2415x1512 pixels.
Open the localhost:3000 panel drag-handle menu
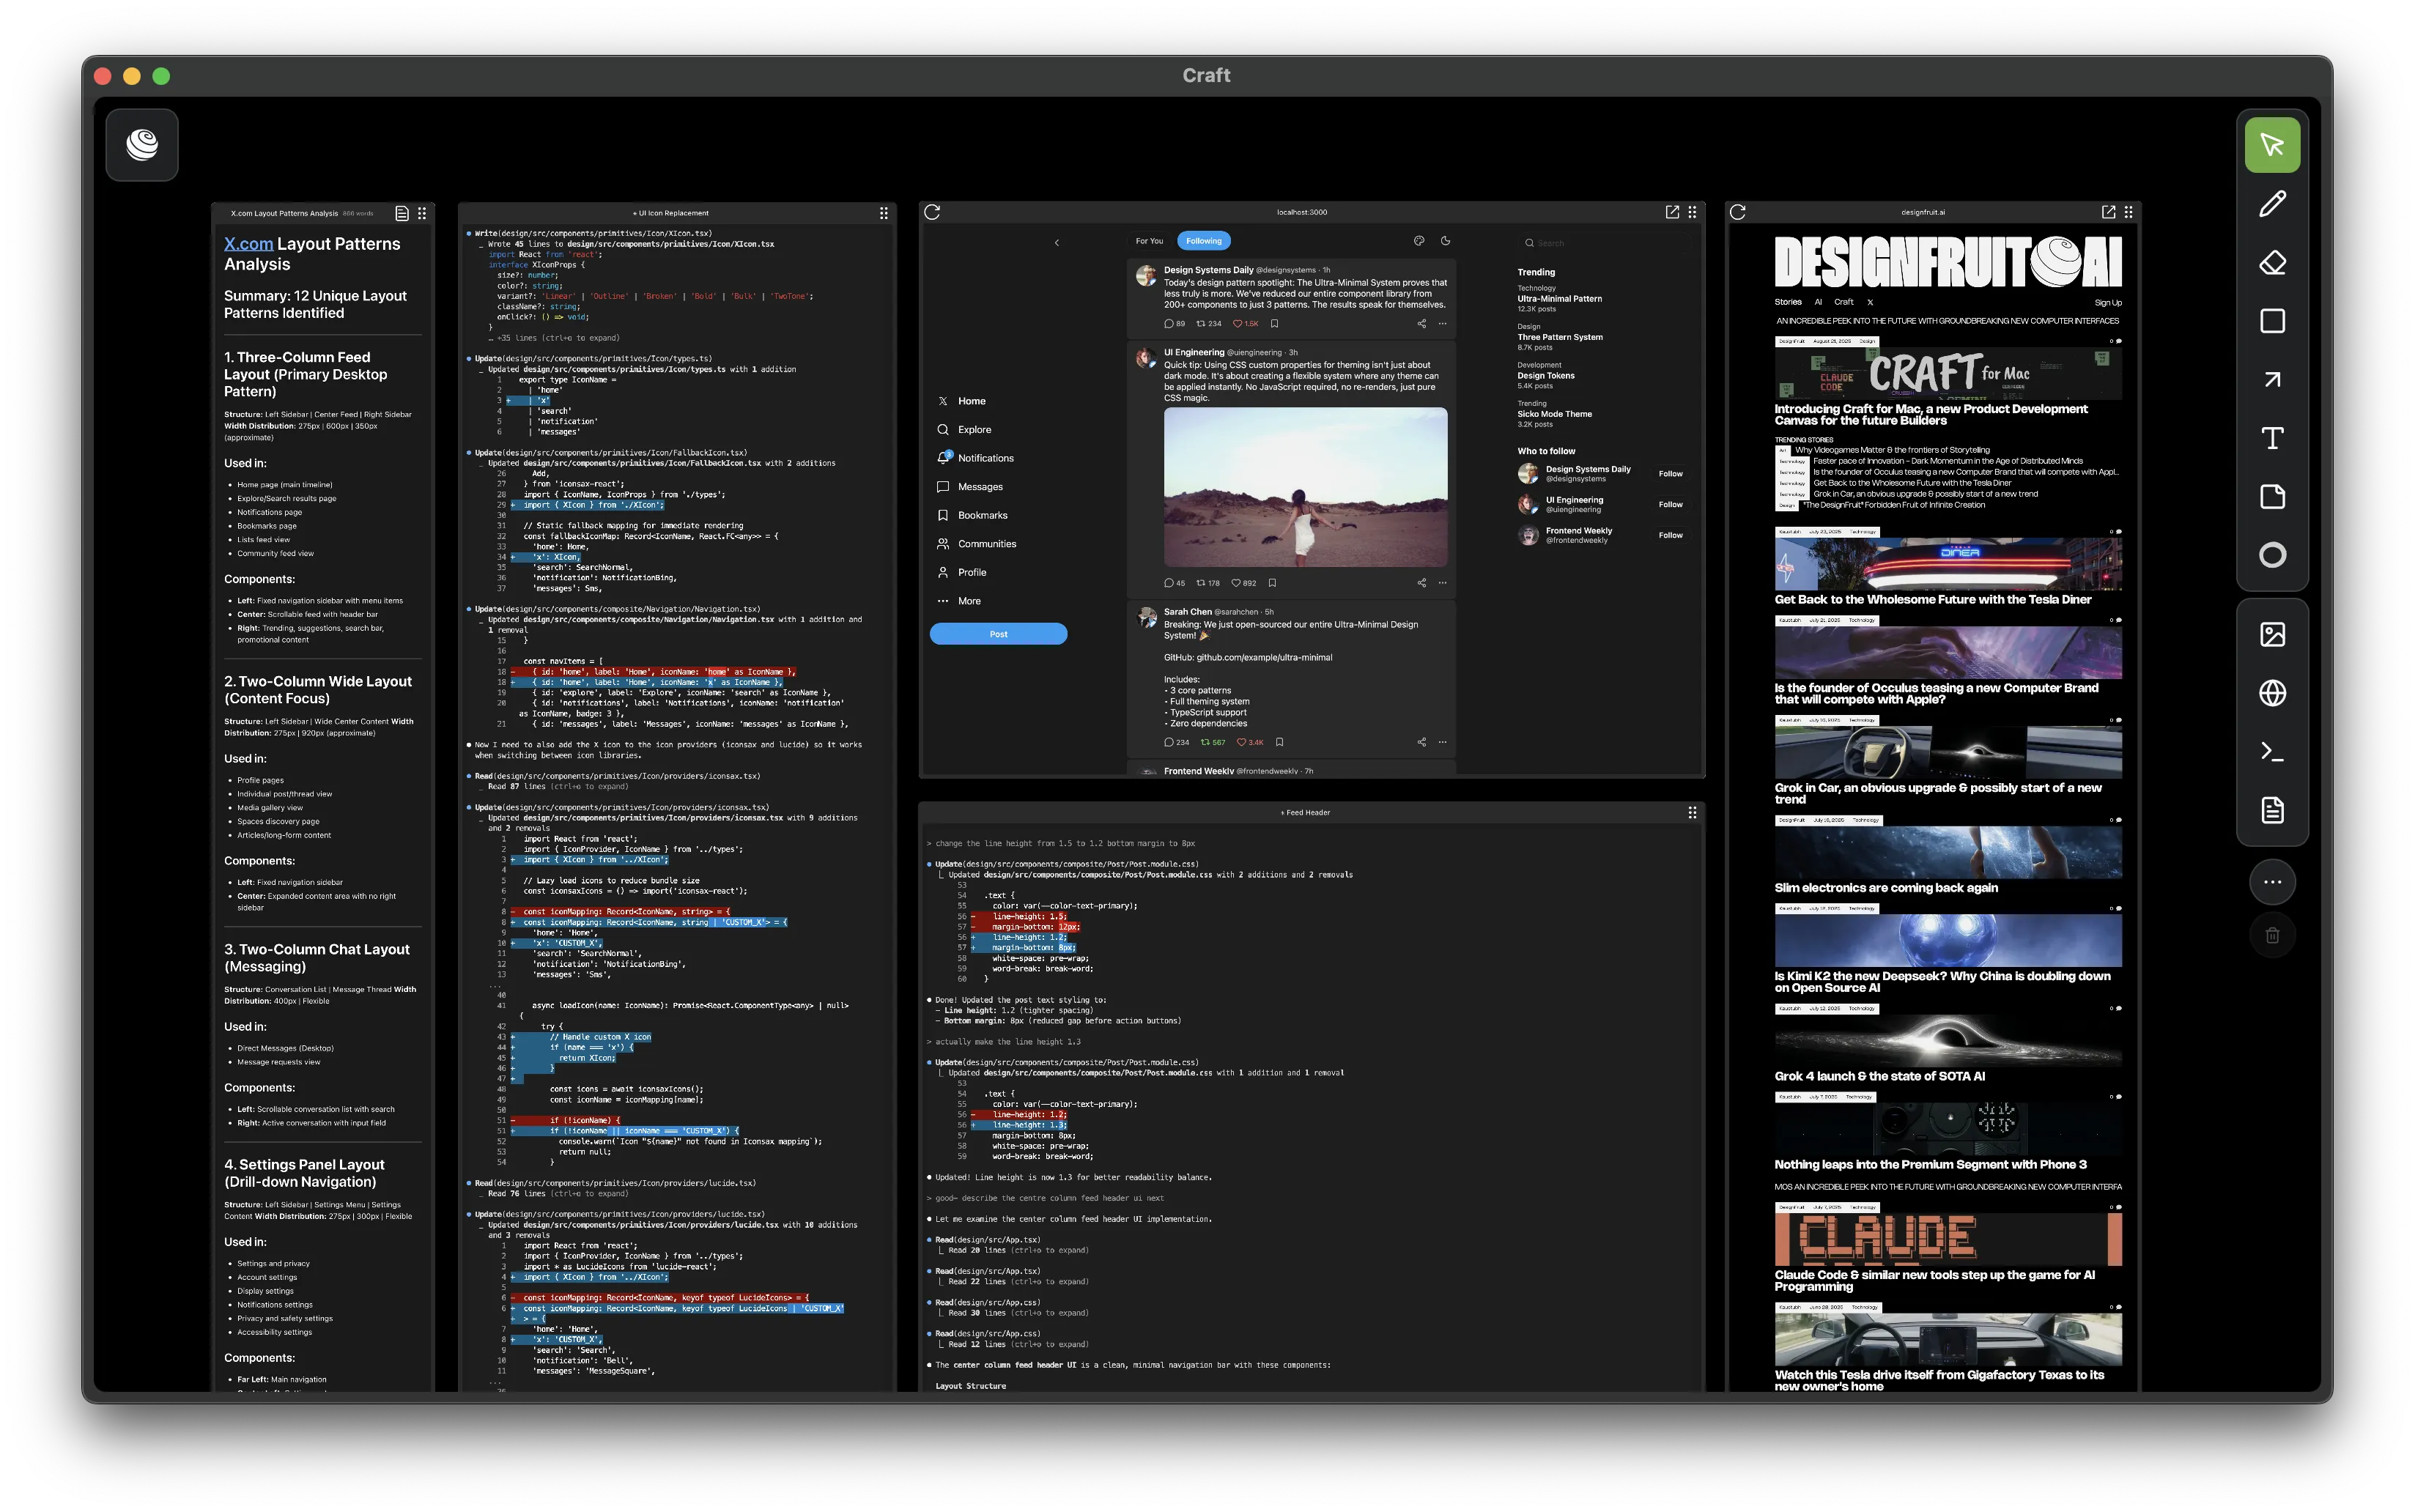point(1692,212)
